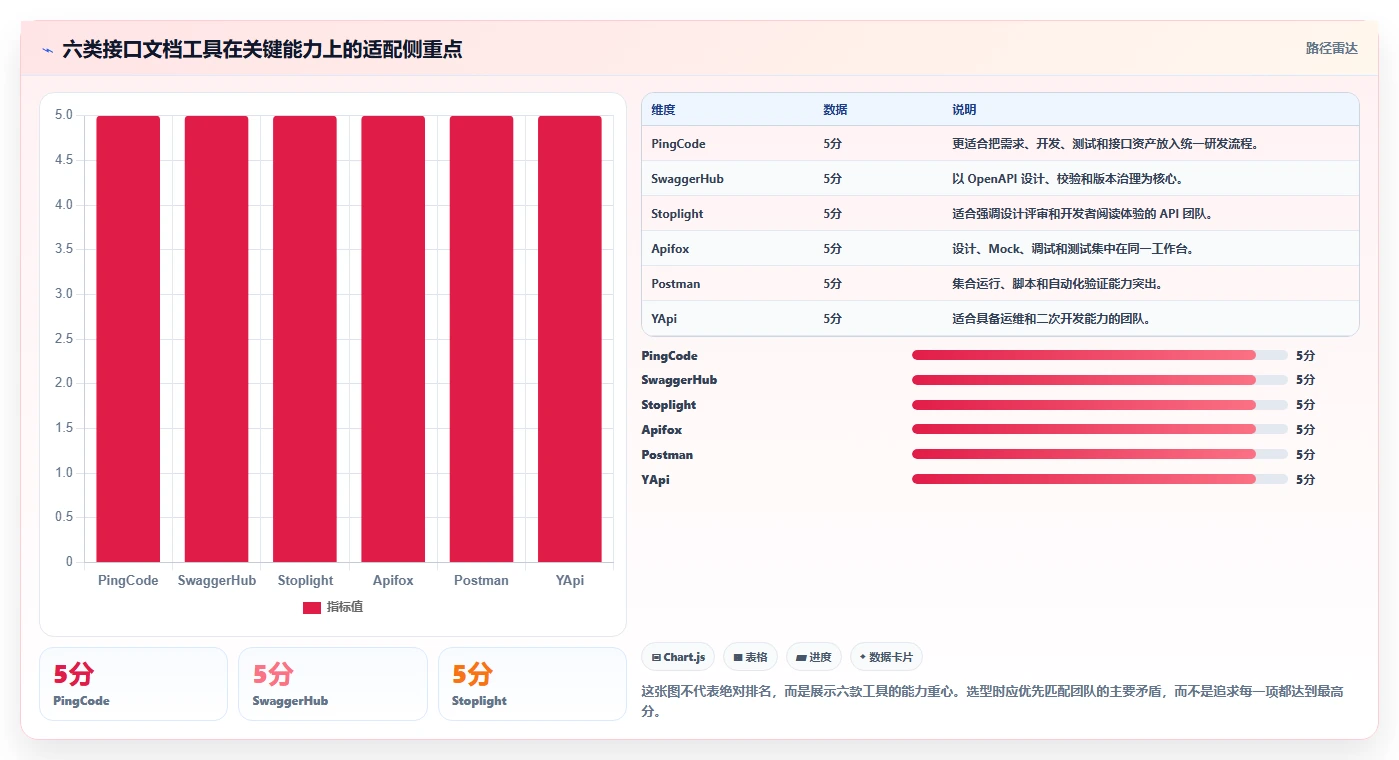Click the PingCode progress bar
The width and height of the screenshot is (1399, 760).
[1099, 355]
